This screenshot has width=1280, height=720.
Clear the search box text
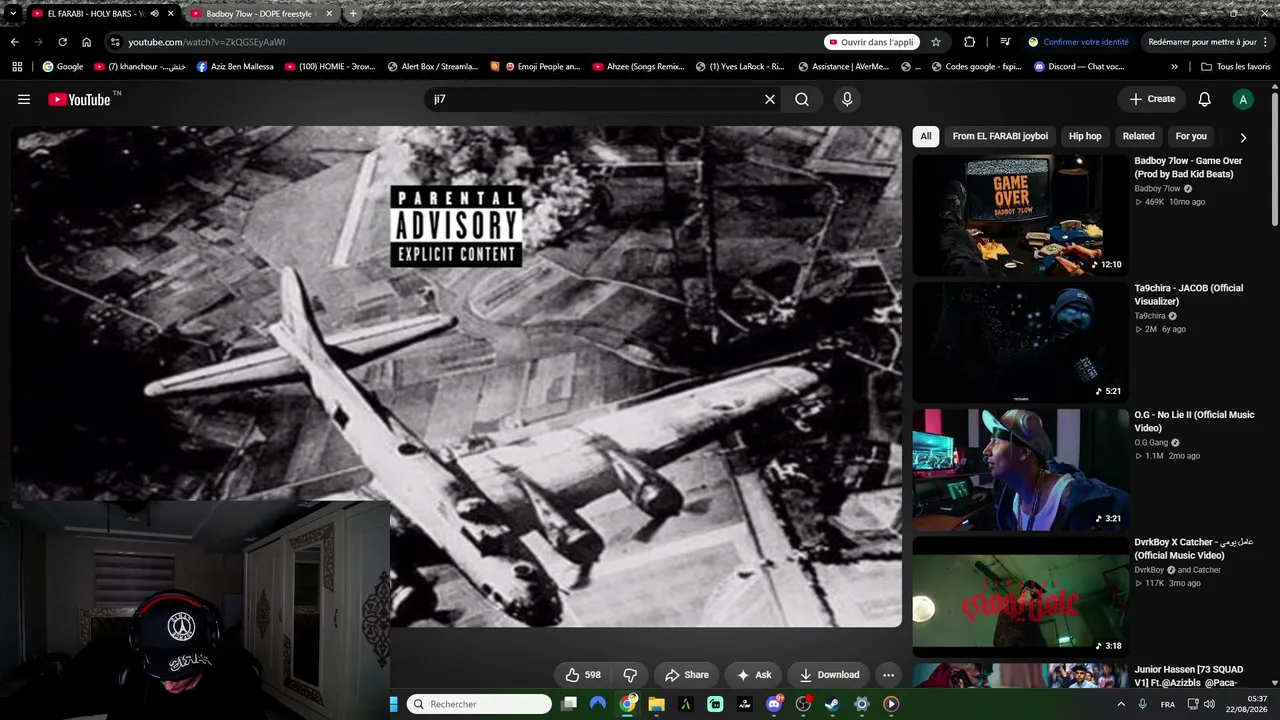(x=770, y=99)
